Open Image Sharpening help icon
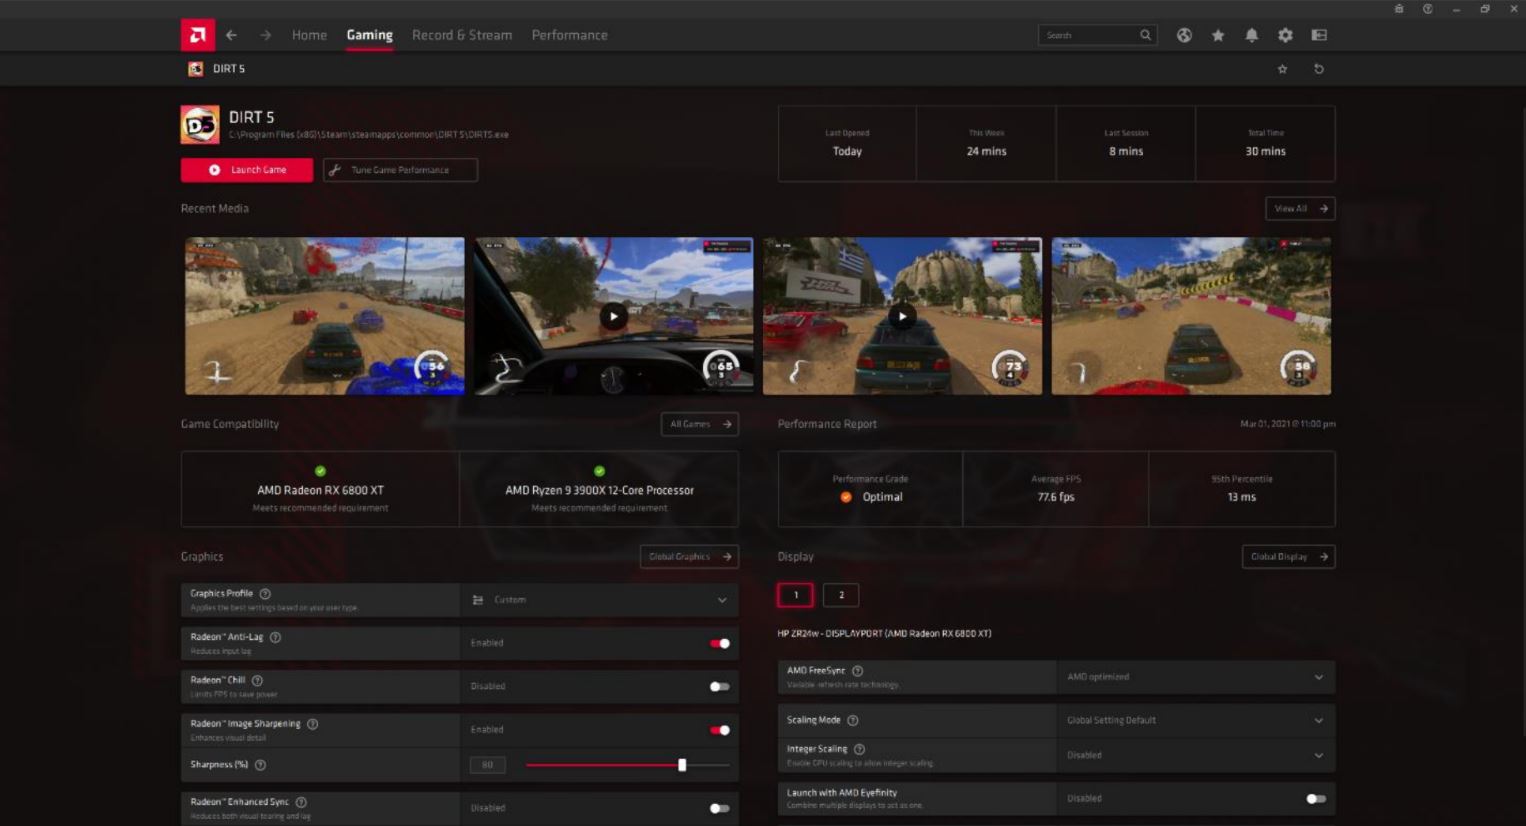The width and height of the screenshot is (1526, 826). click(312, 724)
